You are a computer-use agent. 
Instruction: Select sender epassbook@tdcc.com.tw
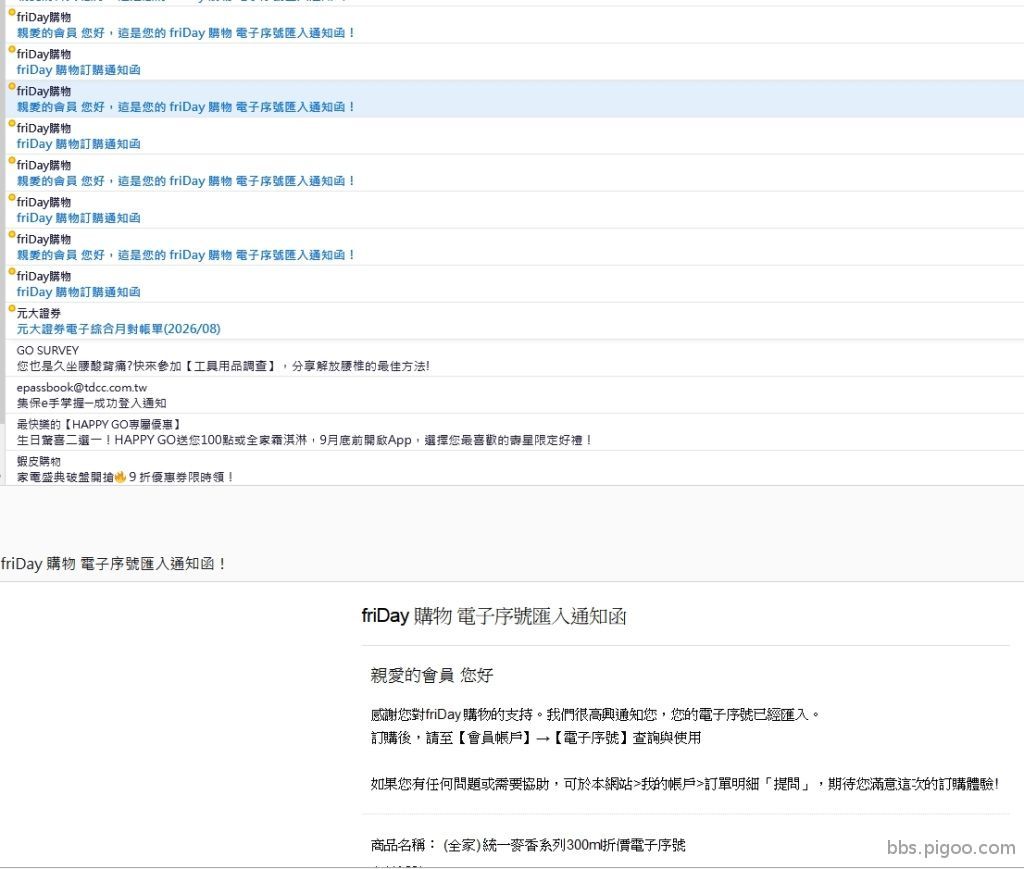click(82, 388)
